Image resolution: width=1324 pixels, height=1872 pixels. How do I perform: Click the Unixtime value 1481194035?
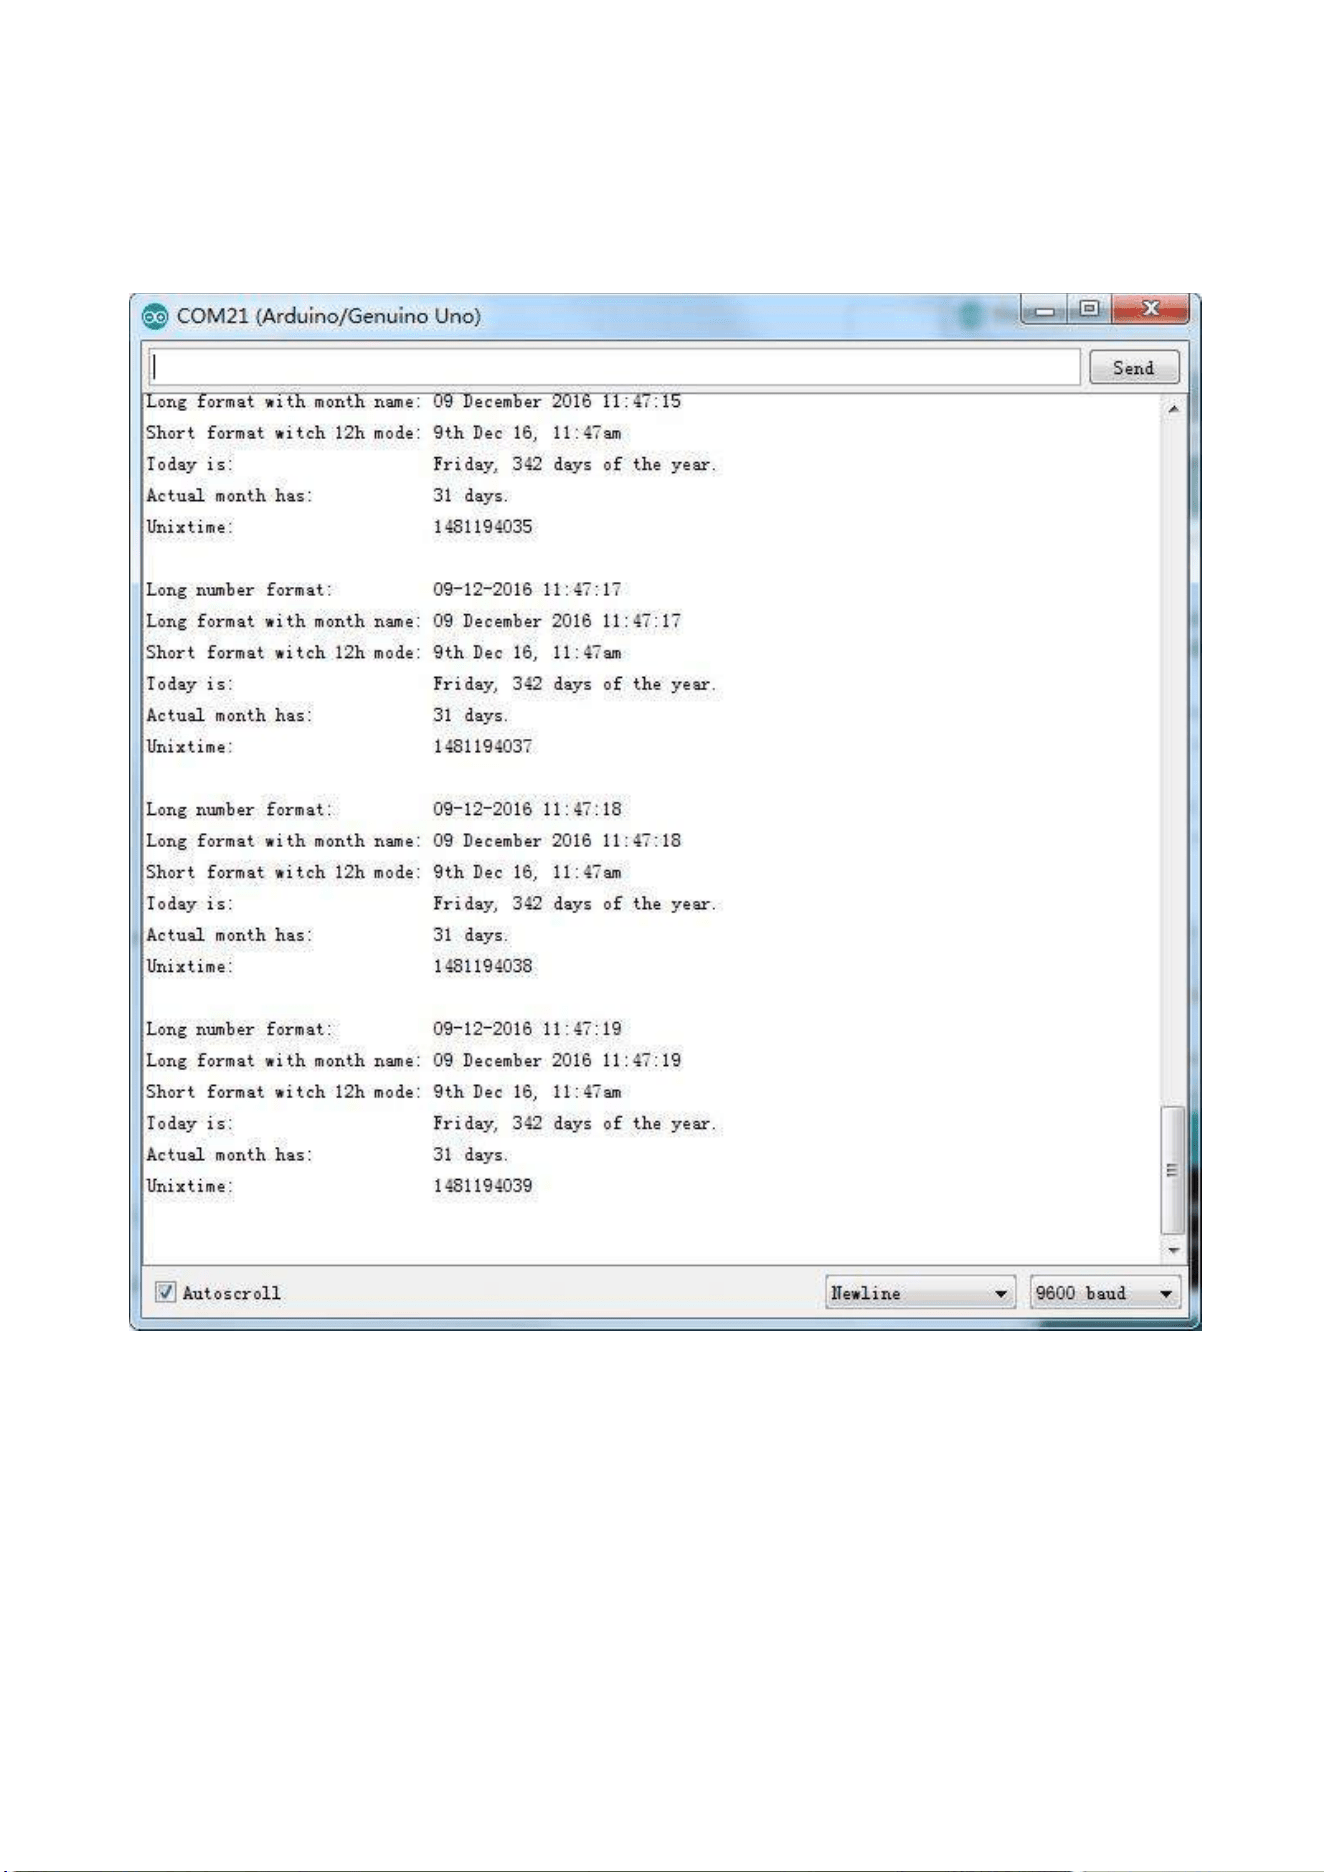click(x=483, y=527)
